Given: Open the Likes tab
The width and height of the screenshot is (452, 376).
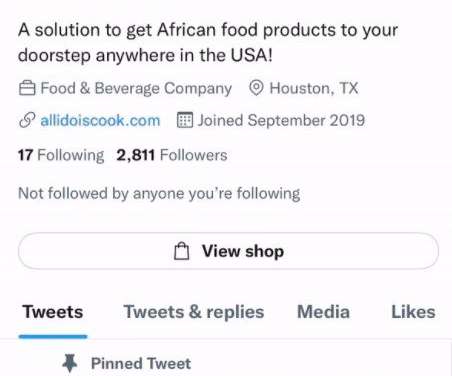Looking at the screenshot, I should (x=413, y=312).
